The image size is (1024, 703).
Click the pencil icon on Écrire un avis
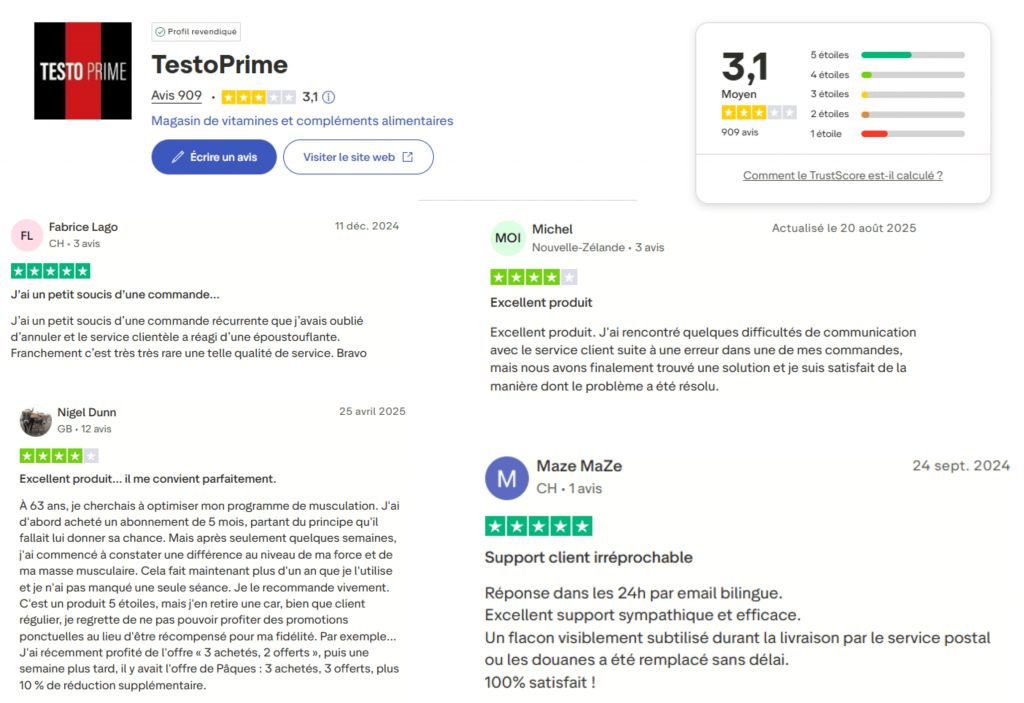(x=180, y=157)
